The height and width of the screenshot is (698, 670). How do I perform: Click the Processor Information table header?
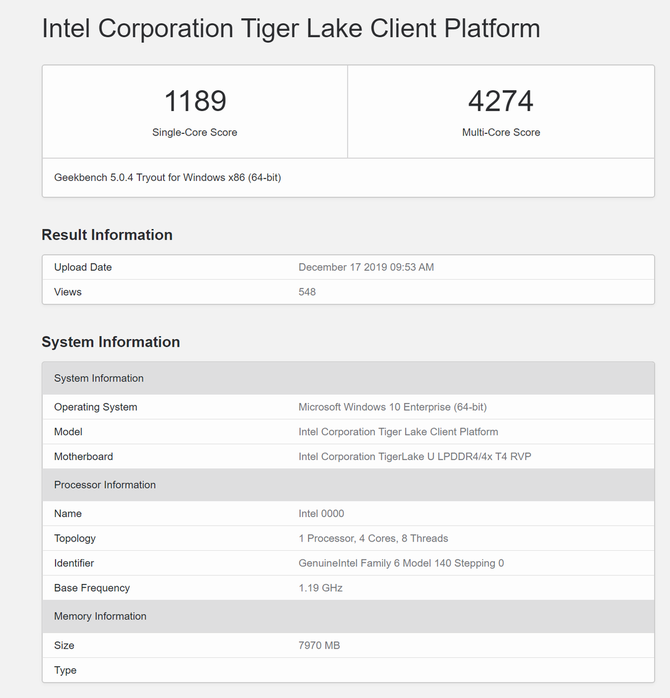click(x=348, y=485)
